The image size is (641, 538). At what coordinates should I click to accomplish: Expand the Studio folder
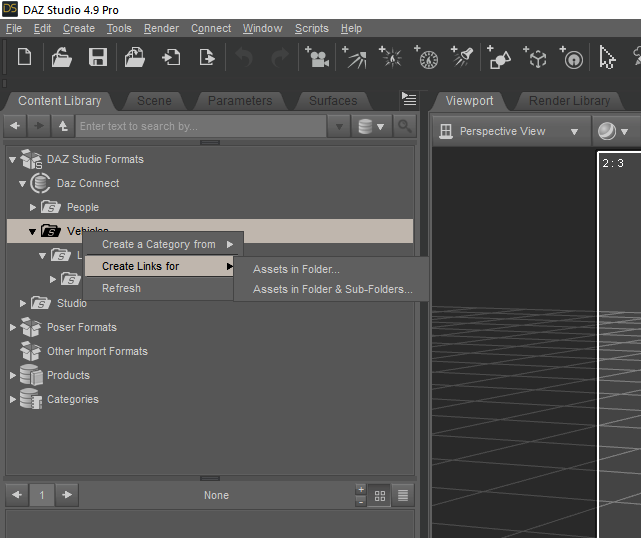pyautogui.click(x=23, y=303)
